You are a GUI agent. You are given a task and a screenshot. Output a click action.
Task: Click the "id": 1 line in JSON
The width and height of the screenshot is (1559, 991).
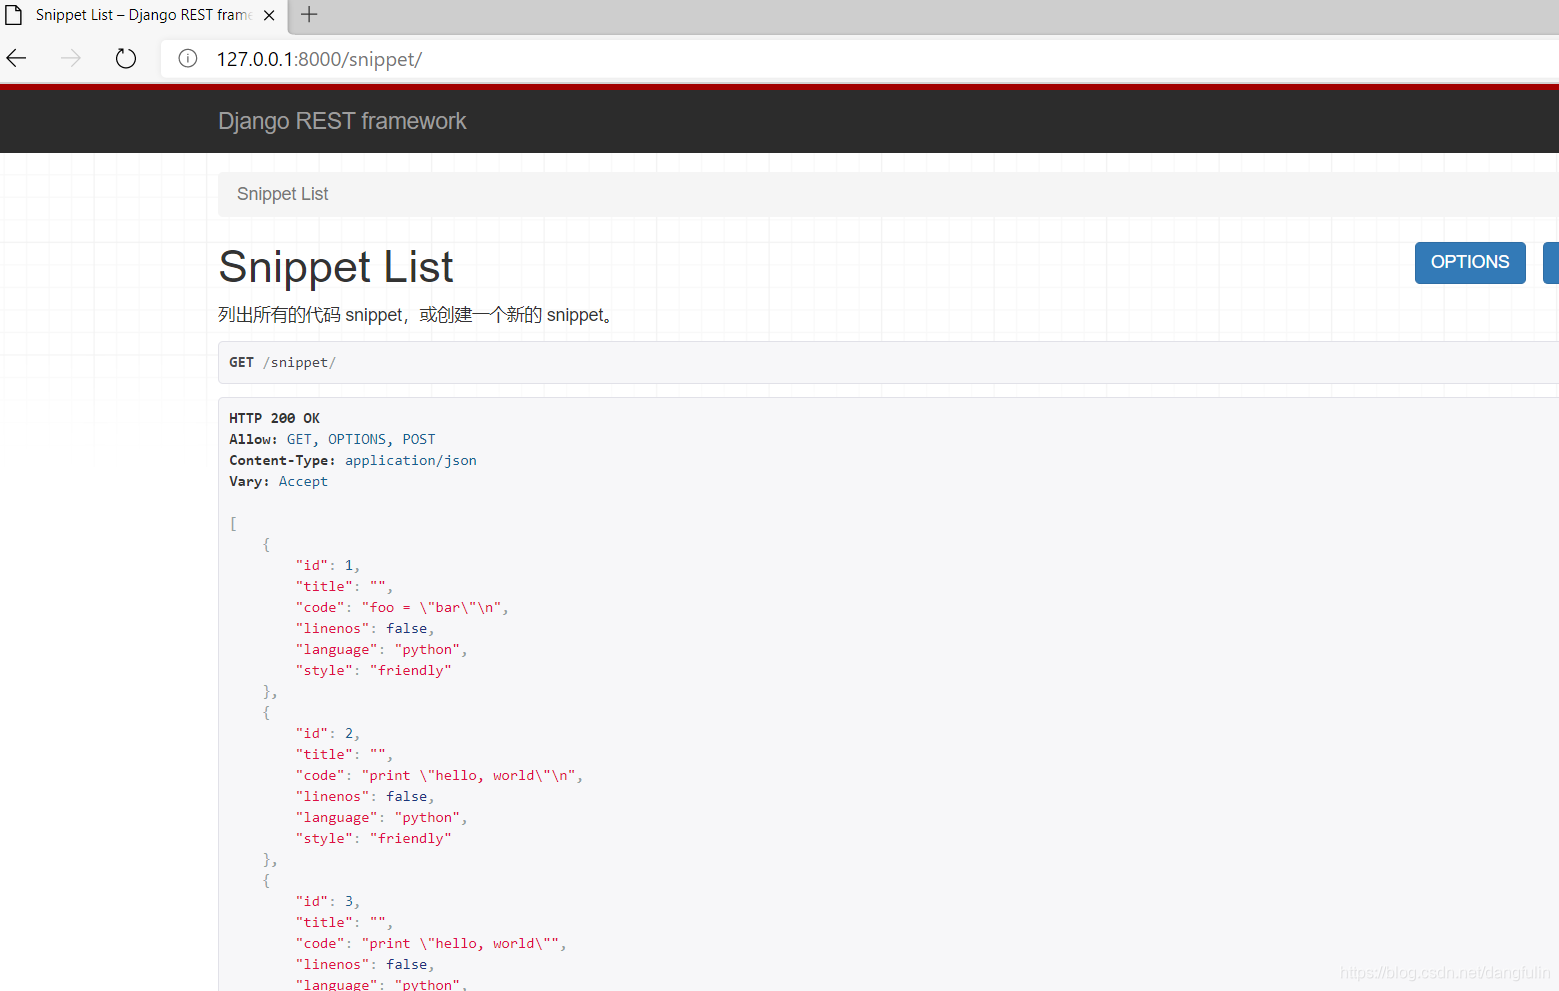coord(328,565)
